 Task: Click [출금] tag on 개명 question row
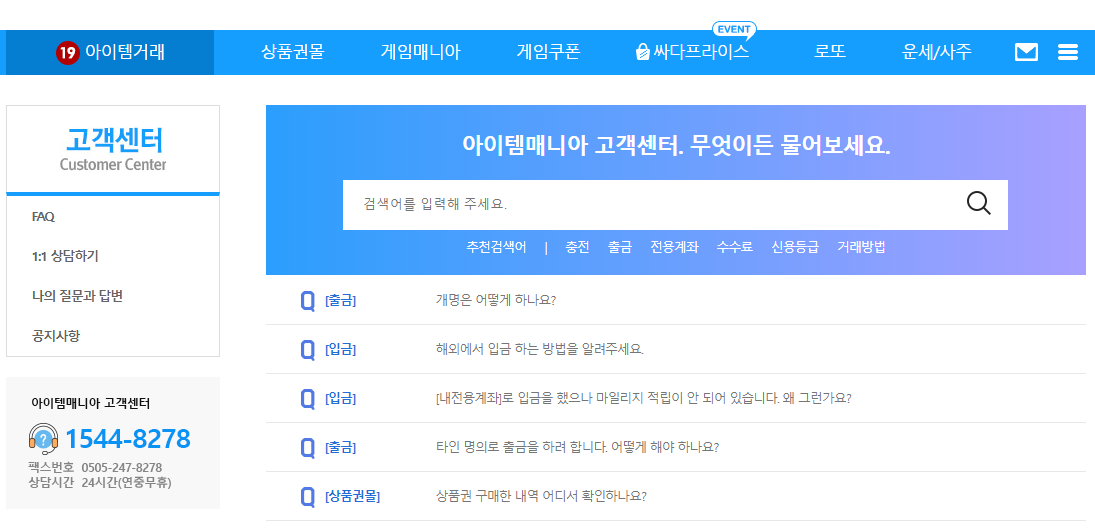pos(341,301)
